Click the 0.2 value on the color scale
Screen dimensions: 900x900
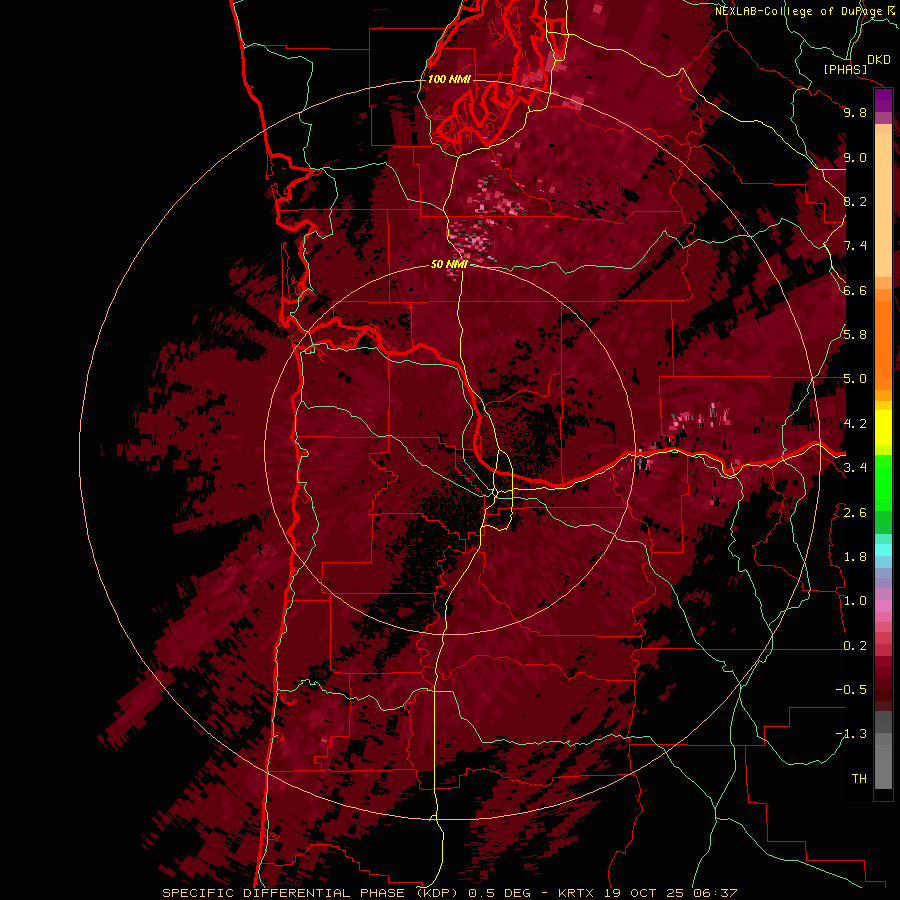[855, 646]
